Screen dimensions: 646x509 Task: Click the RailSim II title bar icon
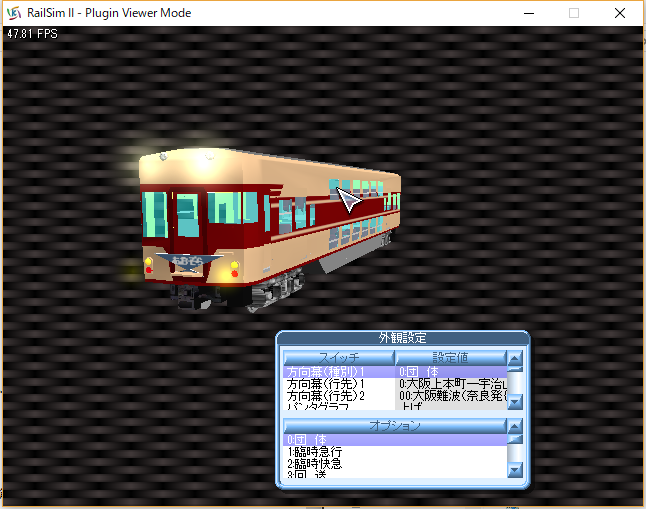(13, 13)
